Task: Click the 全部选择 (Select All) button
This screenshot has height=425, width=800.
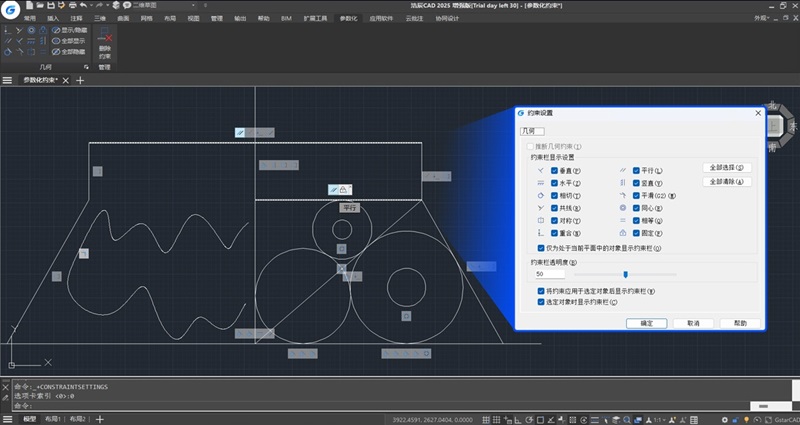Action: [727, 168]
